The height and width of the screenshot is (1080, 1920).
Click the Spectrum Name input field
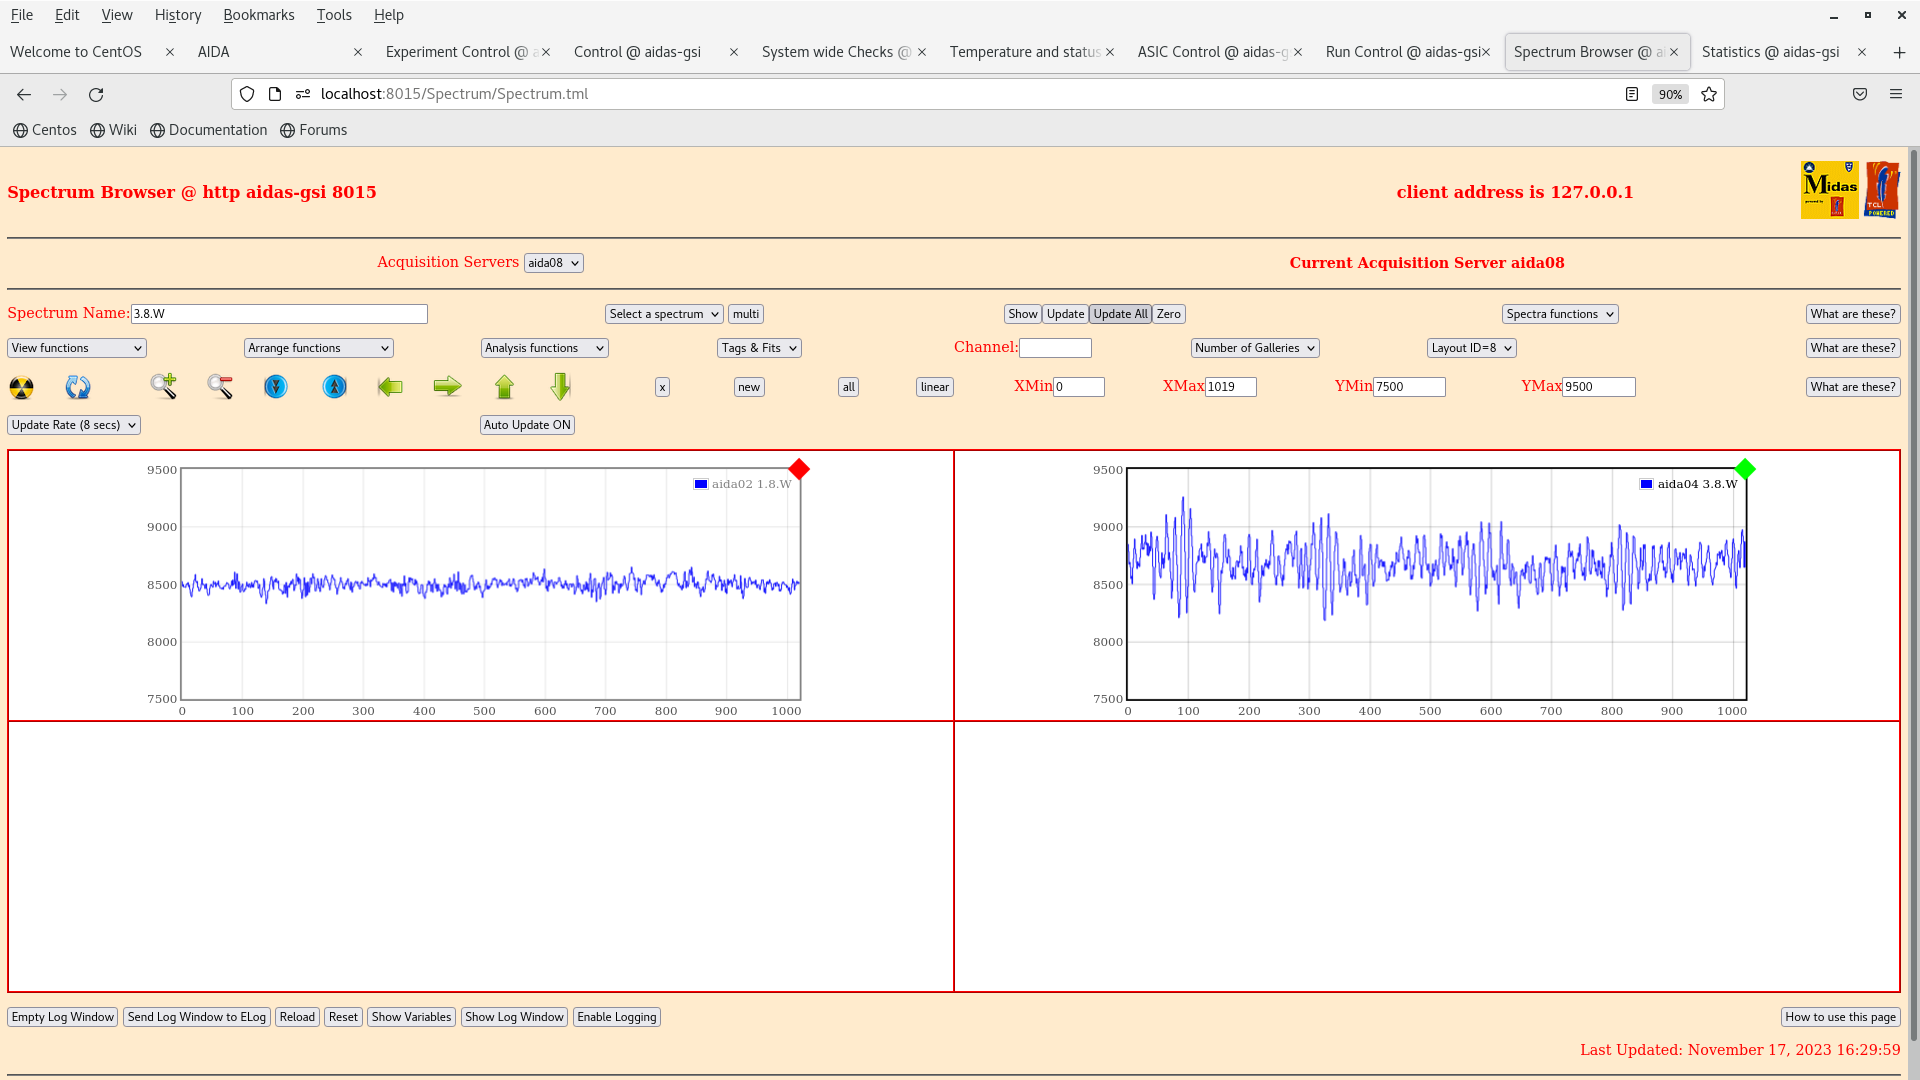click(x=279, y=314)
